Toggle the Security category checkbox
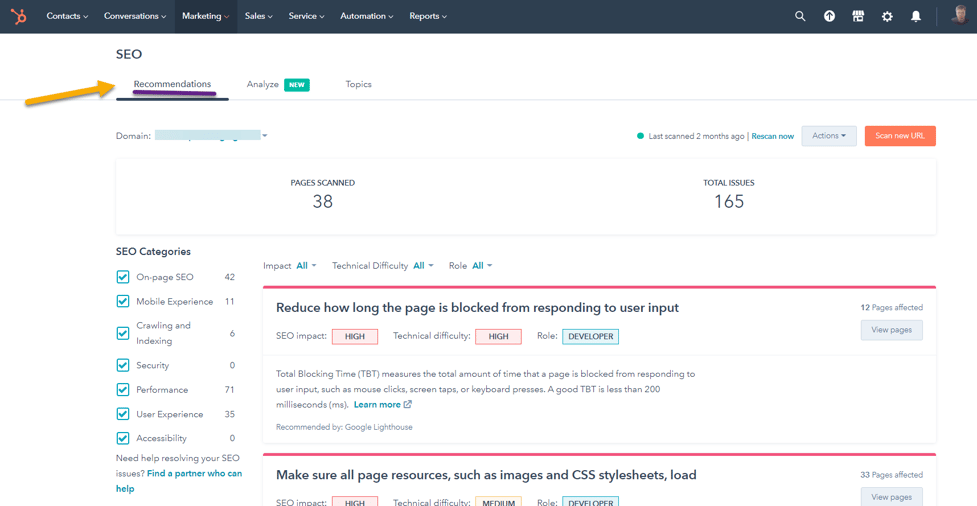Screen dimensions: 977x506 [x=123, y=365]
